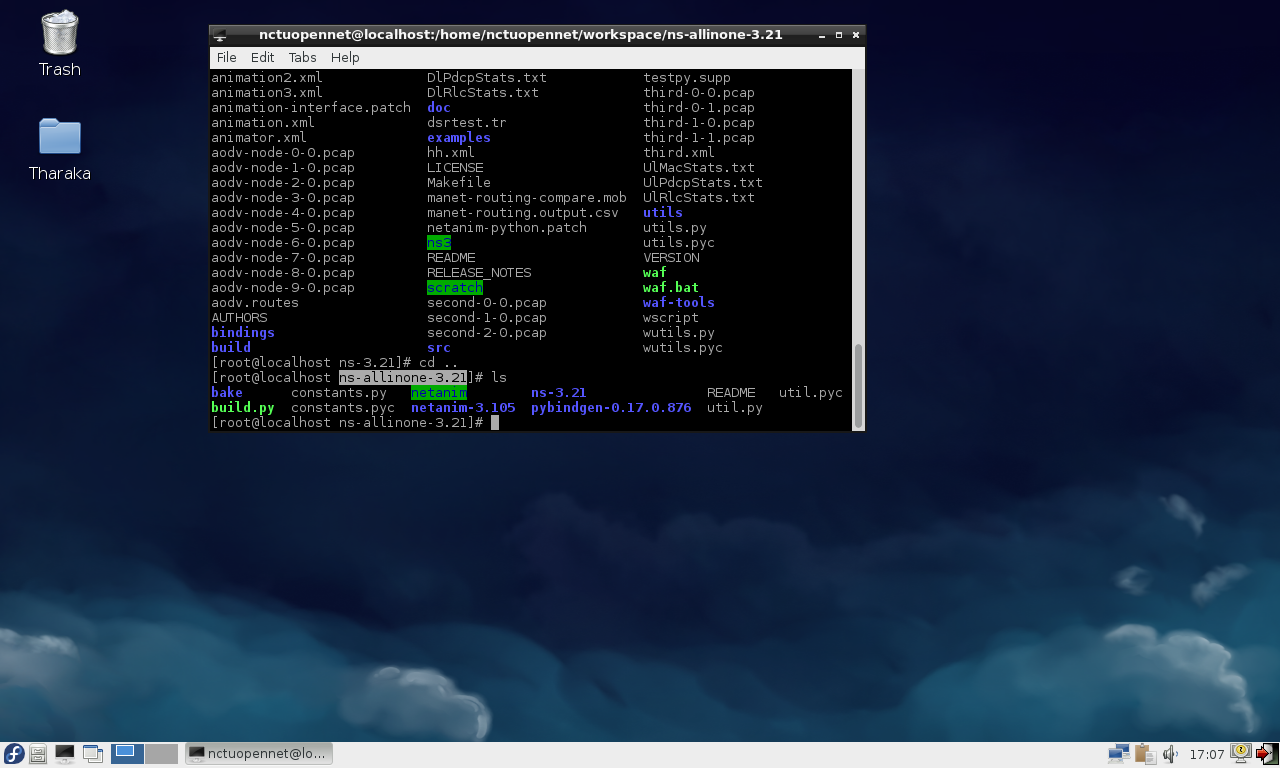
Task: Click the screensaver tray icon
Action: [1239, 753]
